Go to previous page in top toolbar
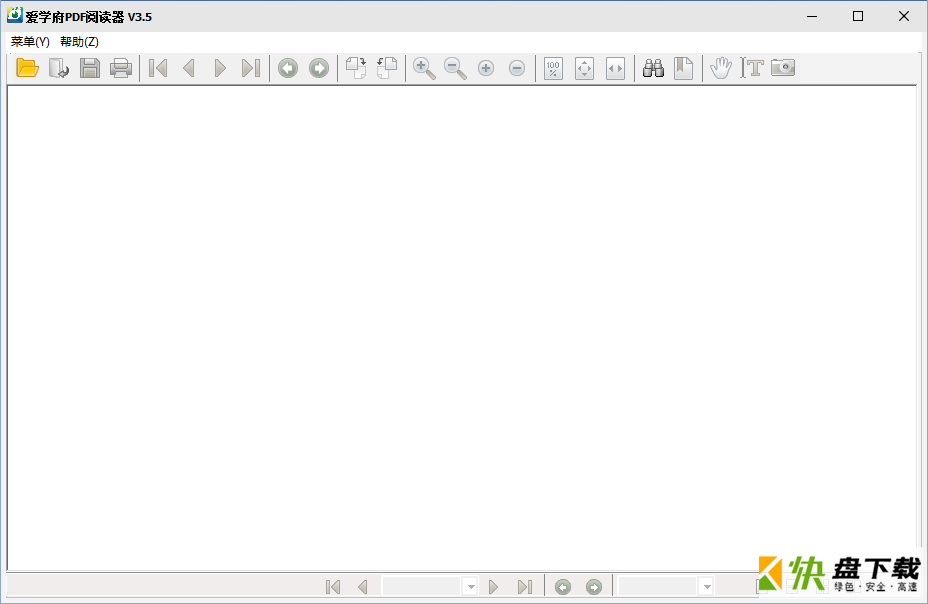 (x=189, y=68)
